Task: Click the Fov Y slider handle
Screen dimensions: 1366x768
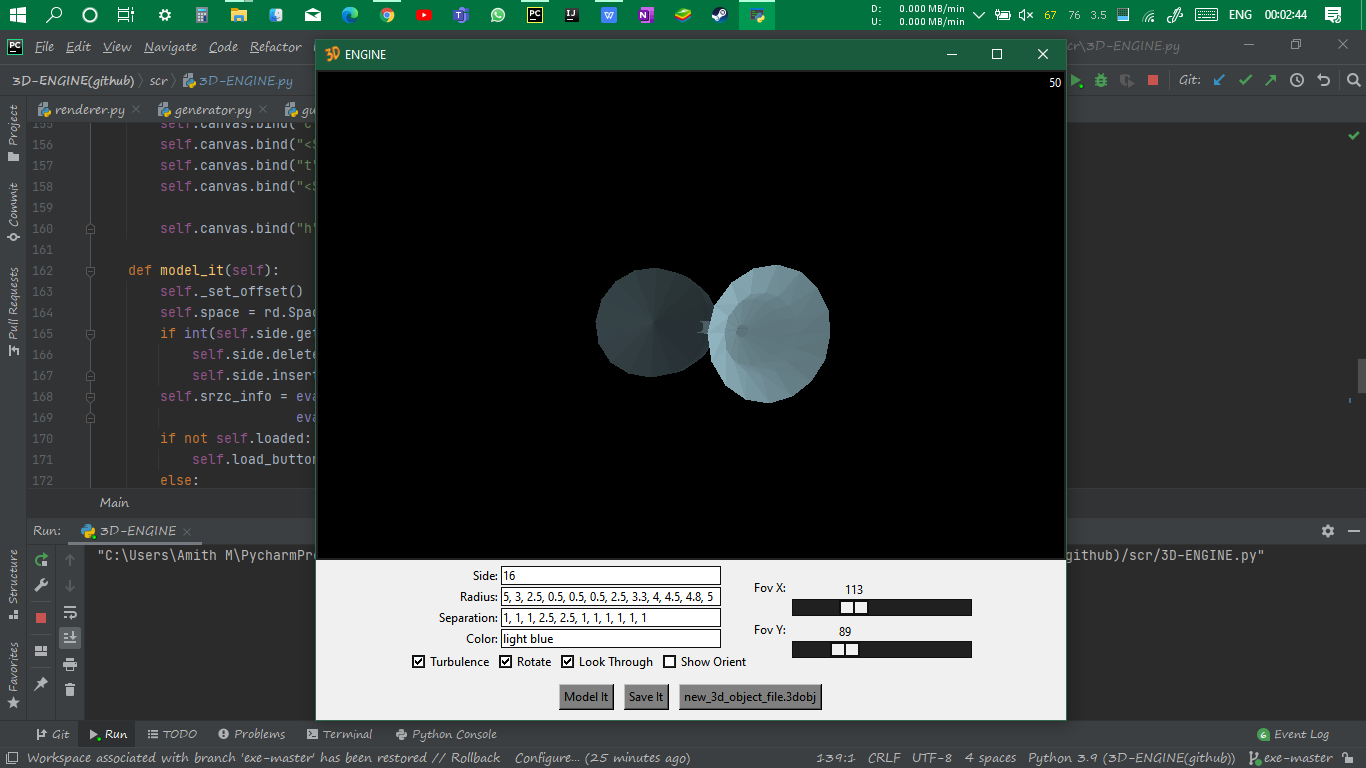Action: pos(845,650)
